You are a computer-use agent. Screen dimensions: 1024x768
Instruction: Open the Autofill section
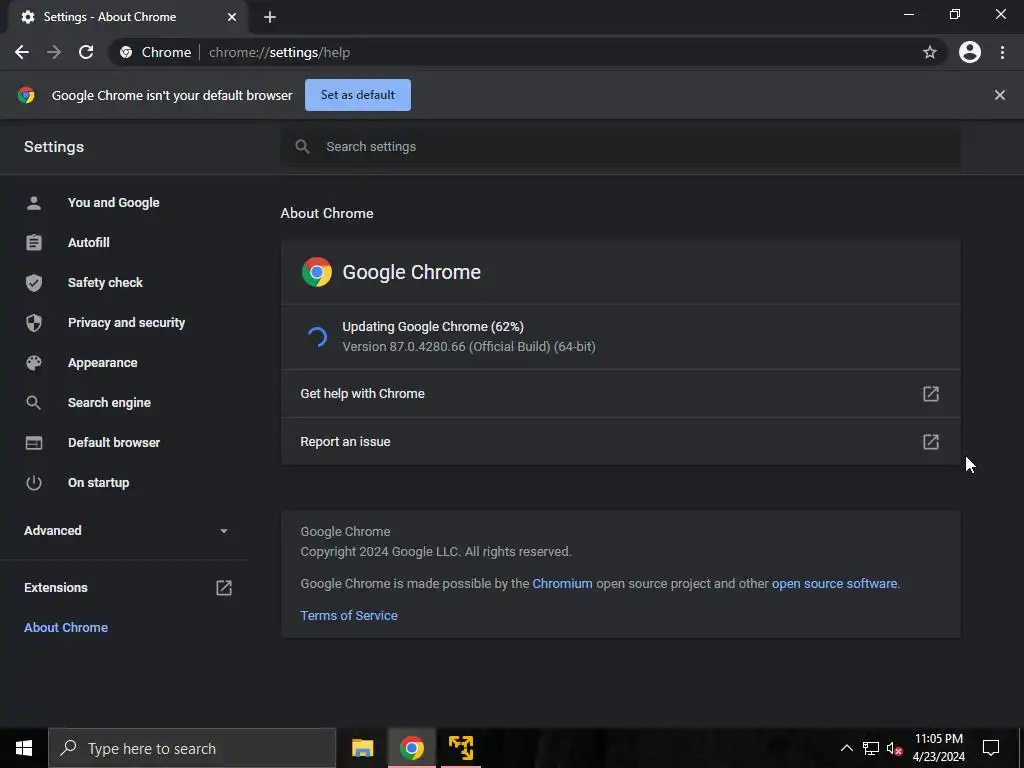pyautogui.click(x=89, y=242)
